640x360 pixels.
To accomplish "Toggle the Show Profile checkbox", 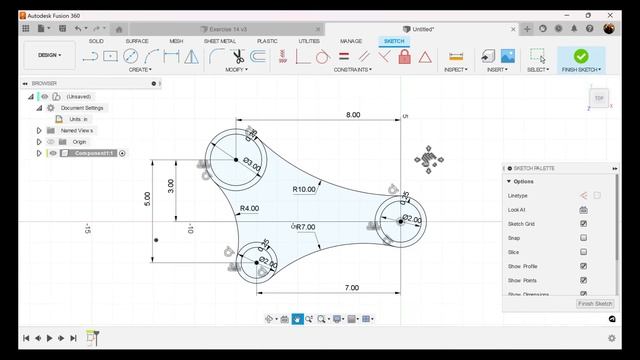I will [584, 266].
